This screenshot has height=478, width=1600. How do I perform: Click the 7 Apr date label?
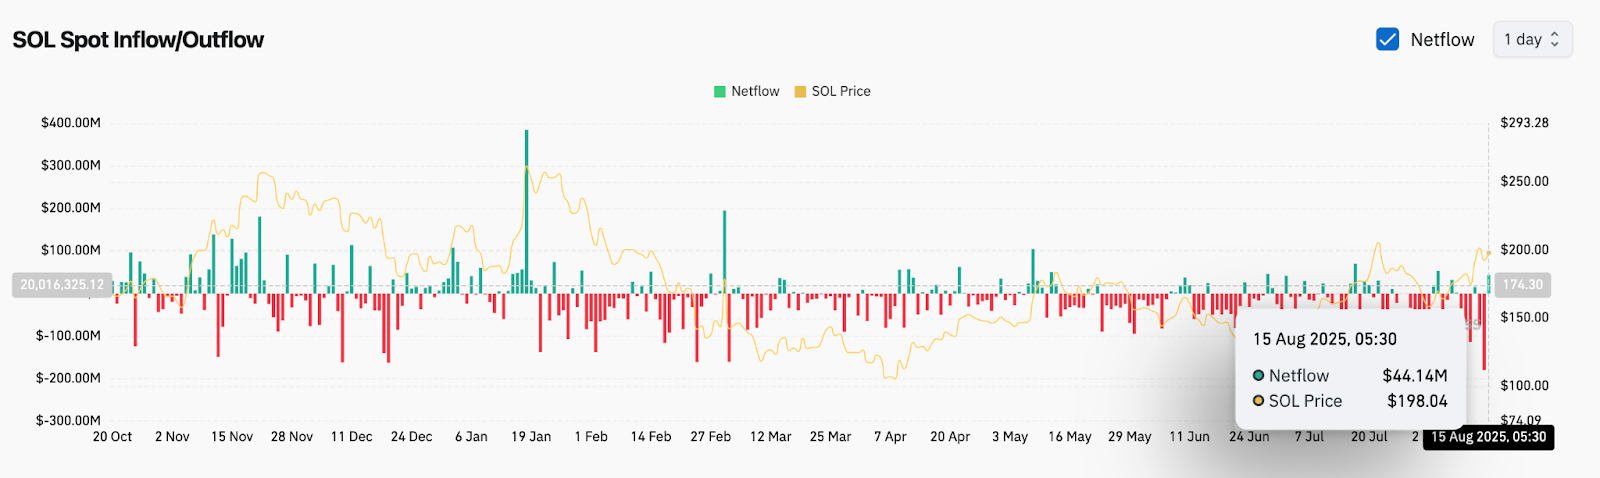click(x=890, y=437)
